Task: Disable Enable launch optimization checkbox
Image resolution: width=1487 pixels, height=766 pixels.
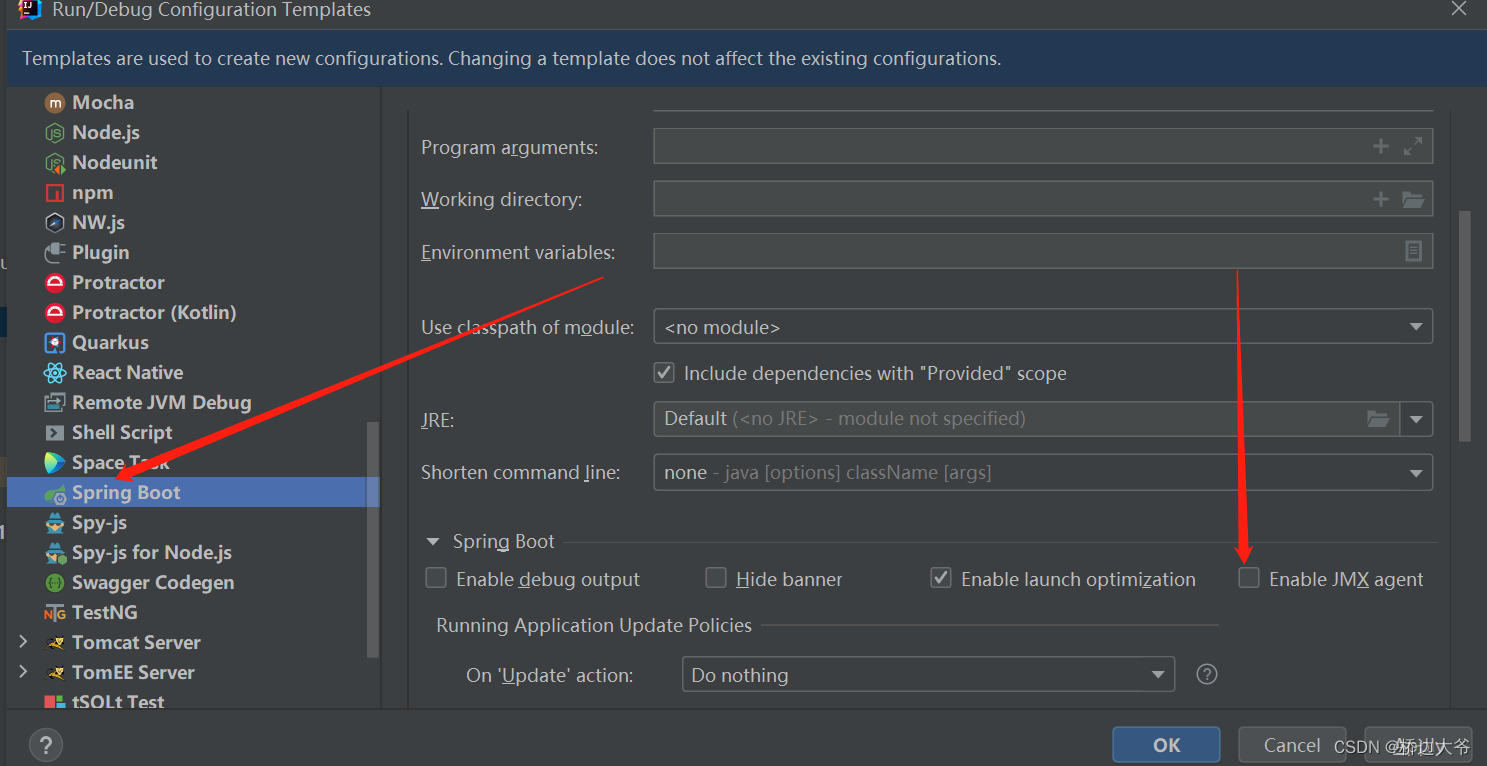Action: [x=941, y=578]
